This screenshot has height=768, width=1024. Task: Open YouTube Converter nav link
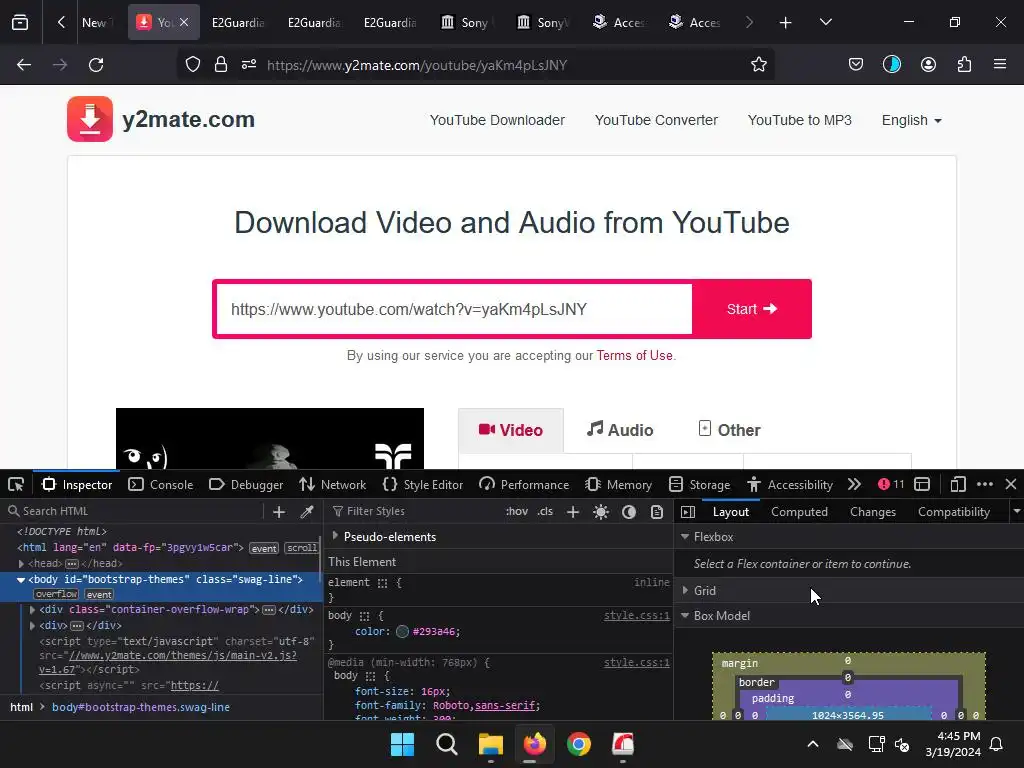click(x=656, y=120)
